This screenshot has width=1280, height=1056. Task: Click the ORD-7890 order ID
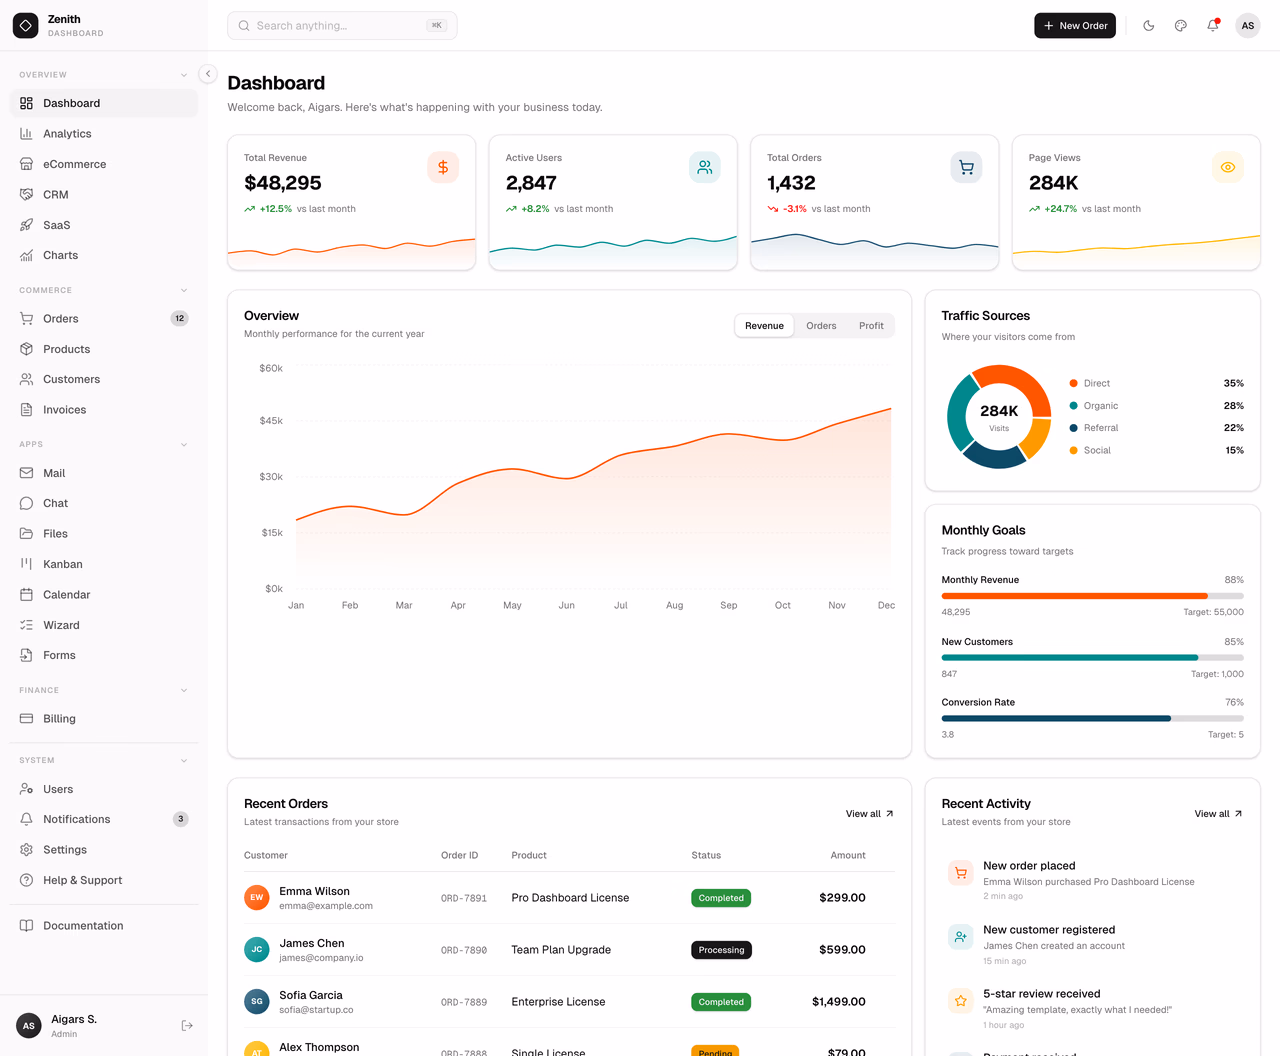pos(464,951)
